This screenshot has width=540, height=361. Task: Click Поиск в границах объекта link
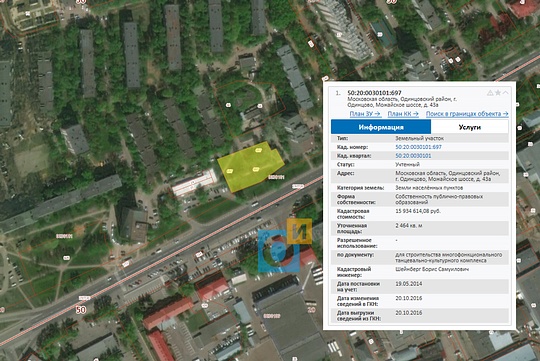pyautogui.click(x=467, y=114)
